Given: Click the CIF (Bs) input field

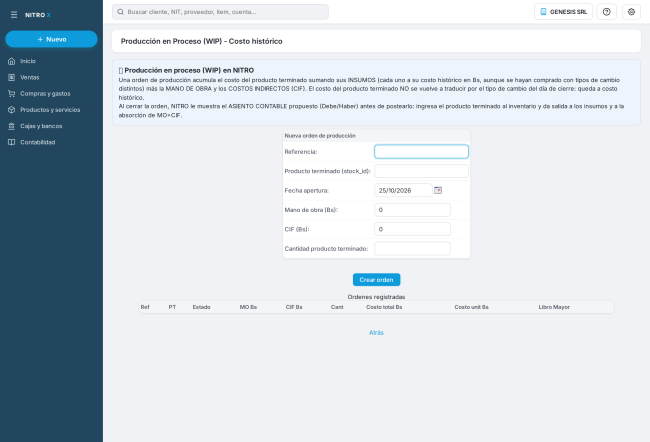Looking at the screenshot, I should point(412,229).
